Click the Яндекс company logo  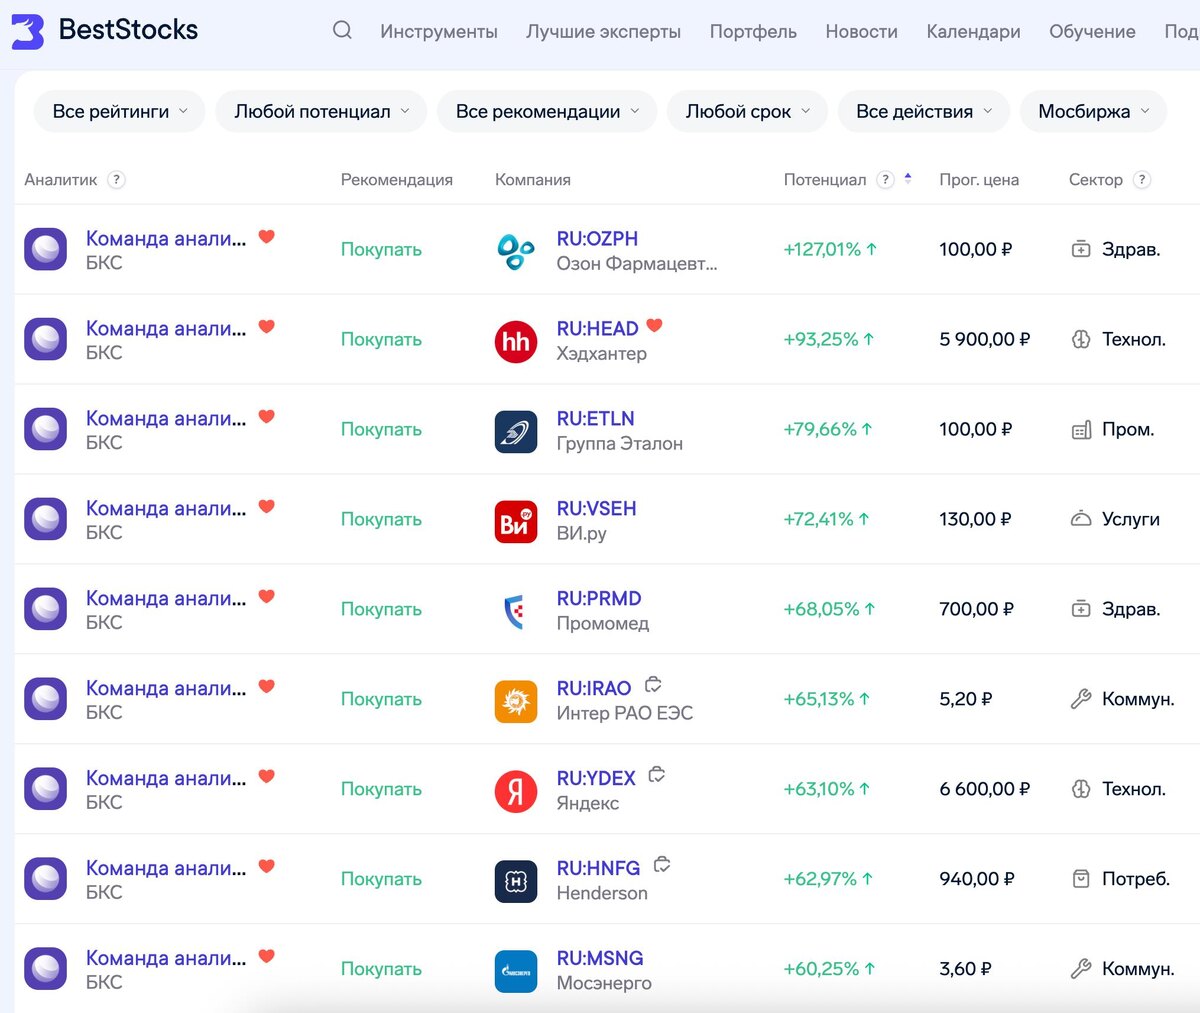(x=516, y=790)
